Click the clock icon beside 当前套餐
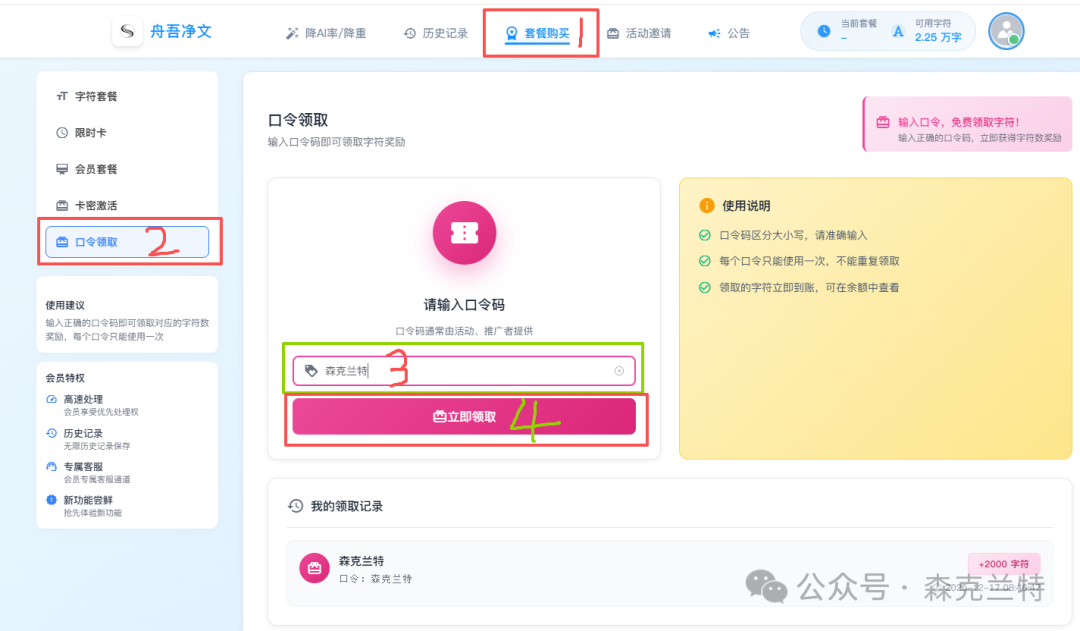 click(x=824, y=32)
